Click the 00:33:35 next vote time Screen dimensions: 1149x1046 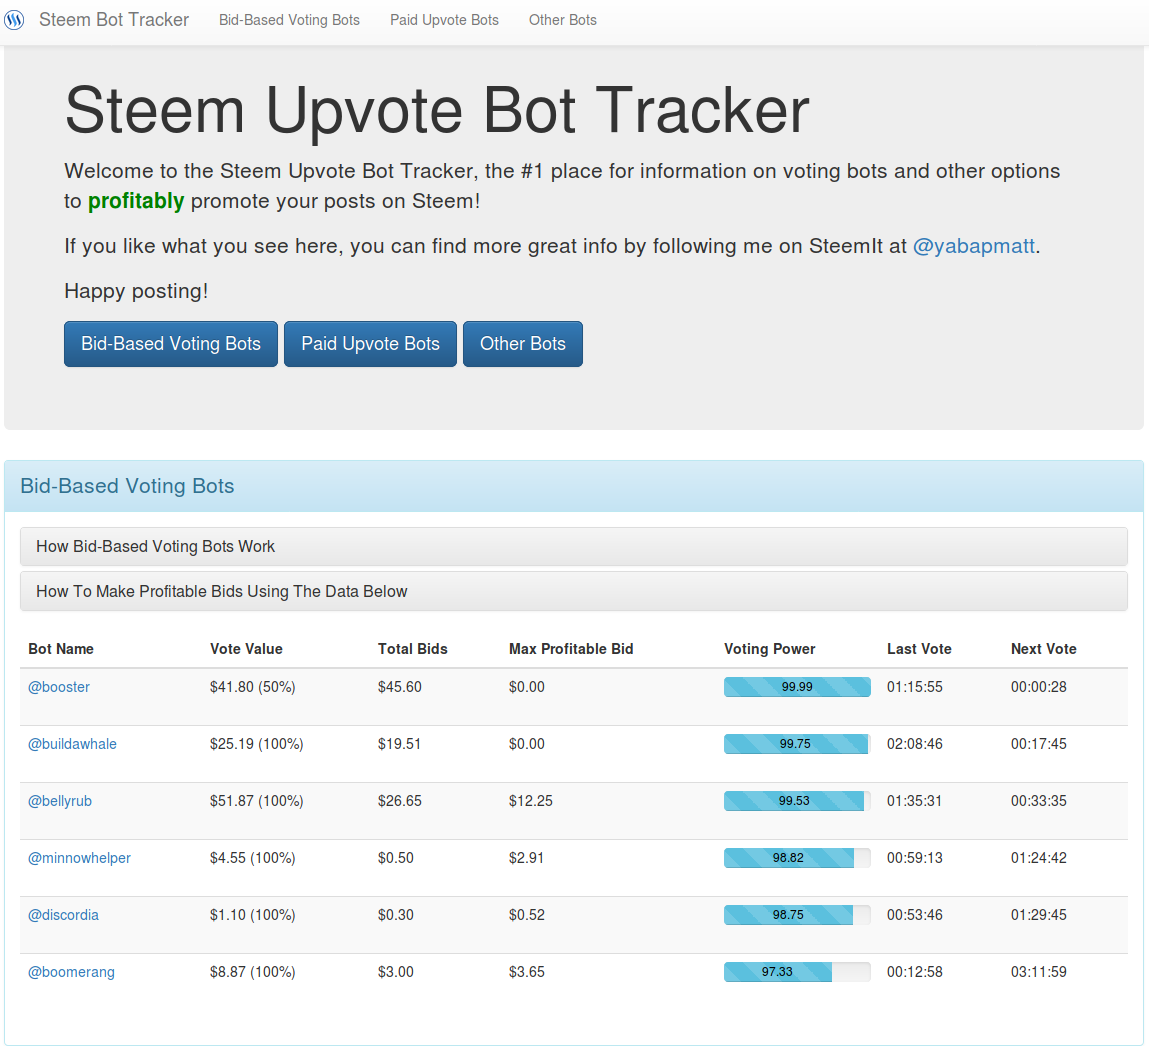pos(1038,801)
